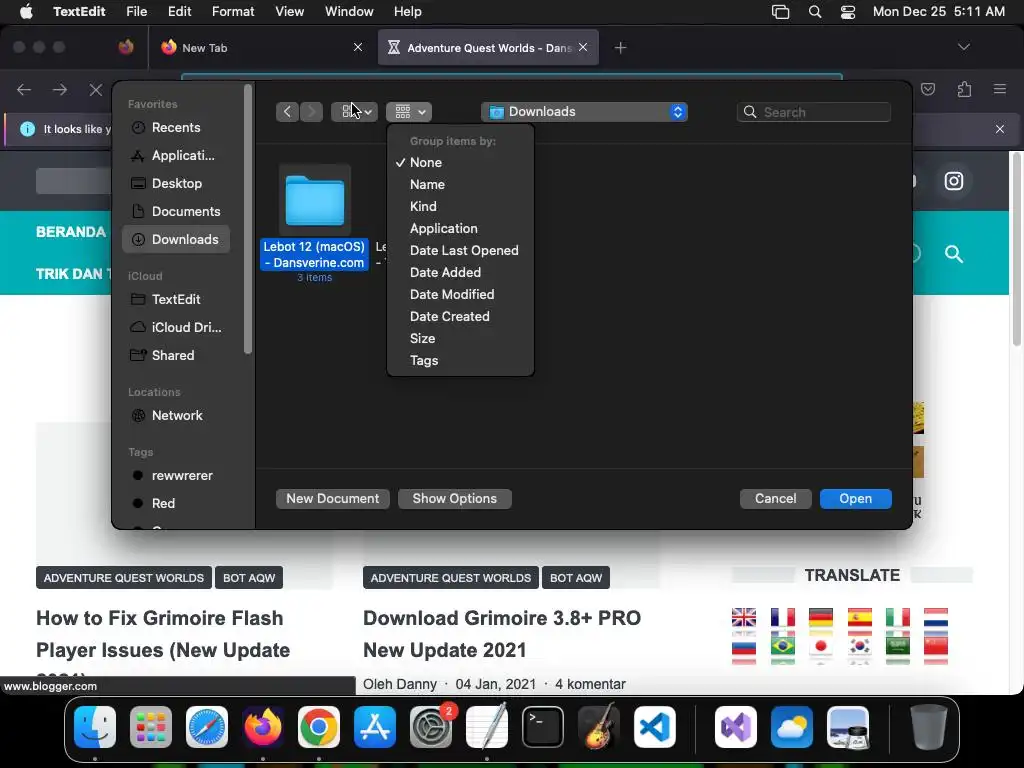Group items by Date Modified

coord(460,295)
